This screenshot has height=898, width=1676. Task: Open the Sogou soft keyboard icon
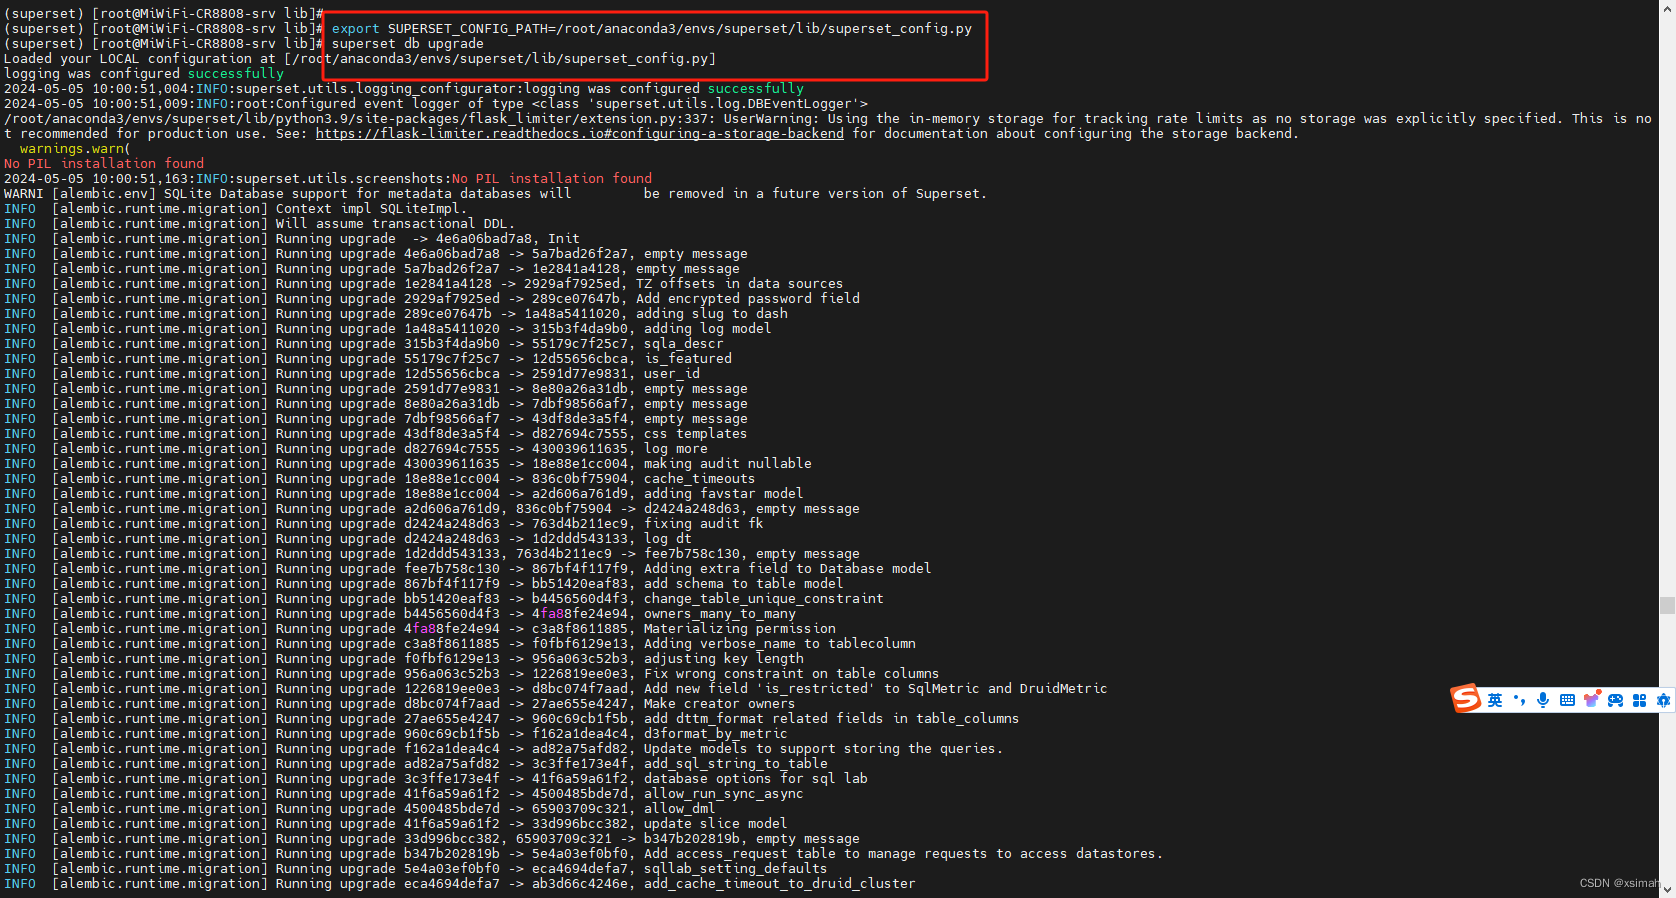pyautogui.click(x=1567, y=700)
